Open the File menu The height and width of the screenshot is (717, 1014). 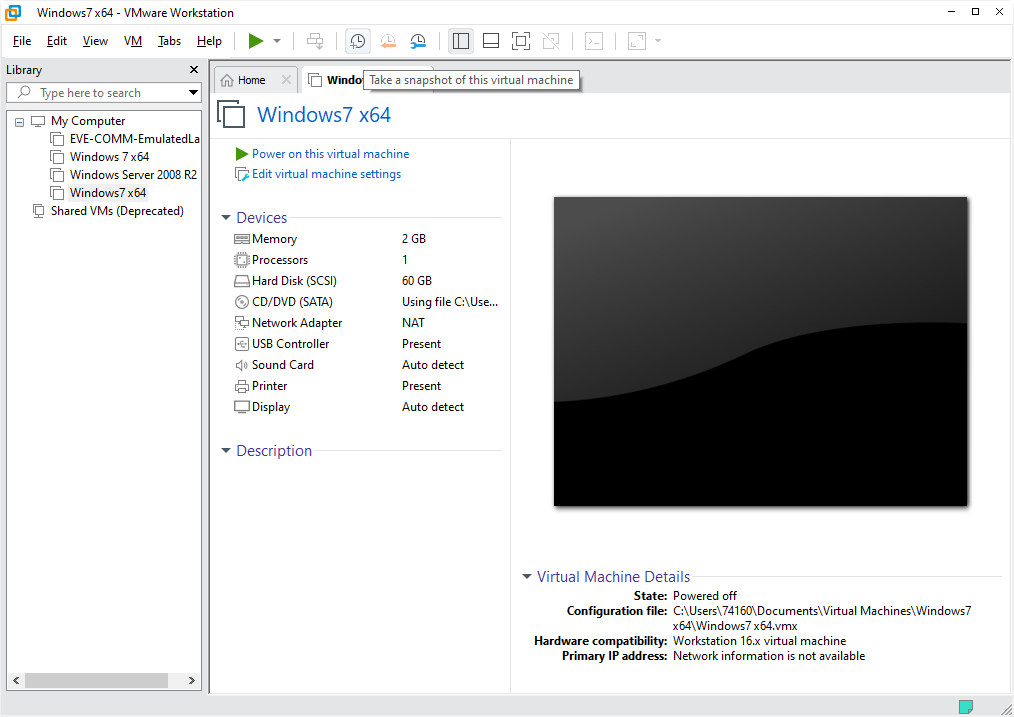(22, 41)
